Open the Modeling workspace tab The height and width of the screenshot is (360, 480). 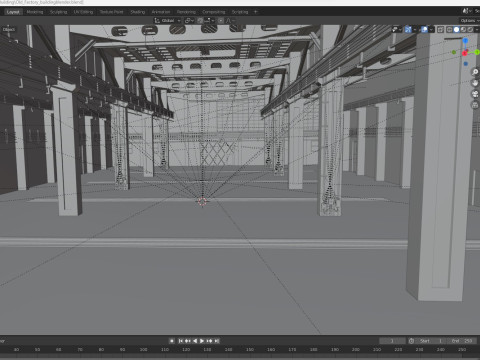35,12
